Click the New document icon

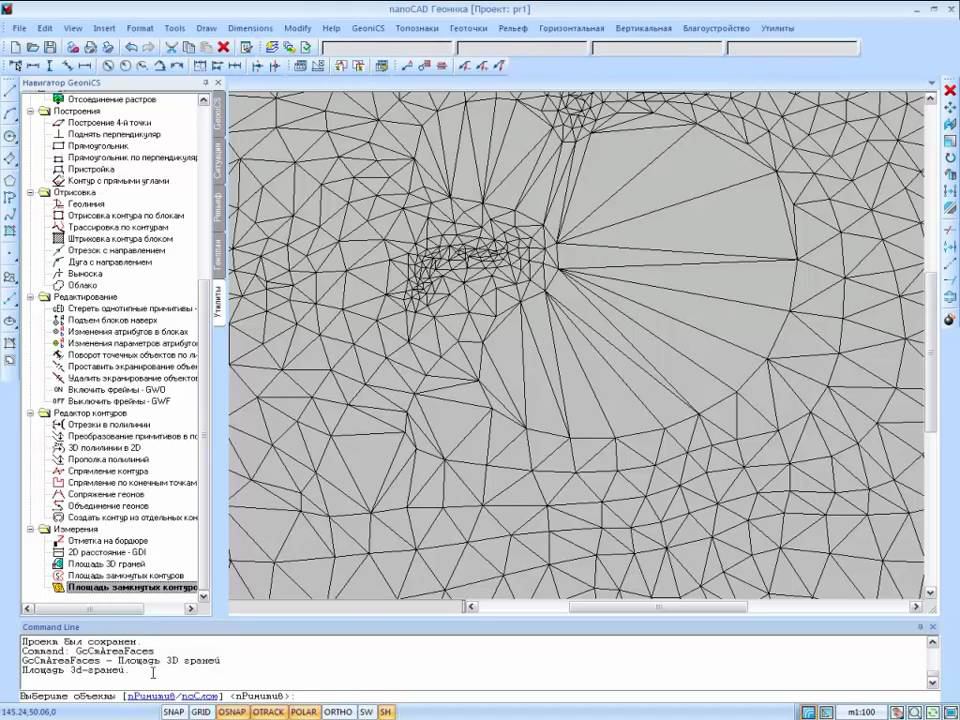tap(15, 47)
